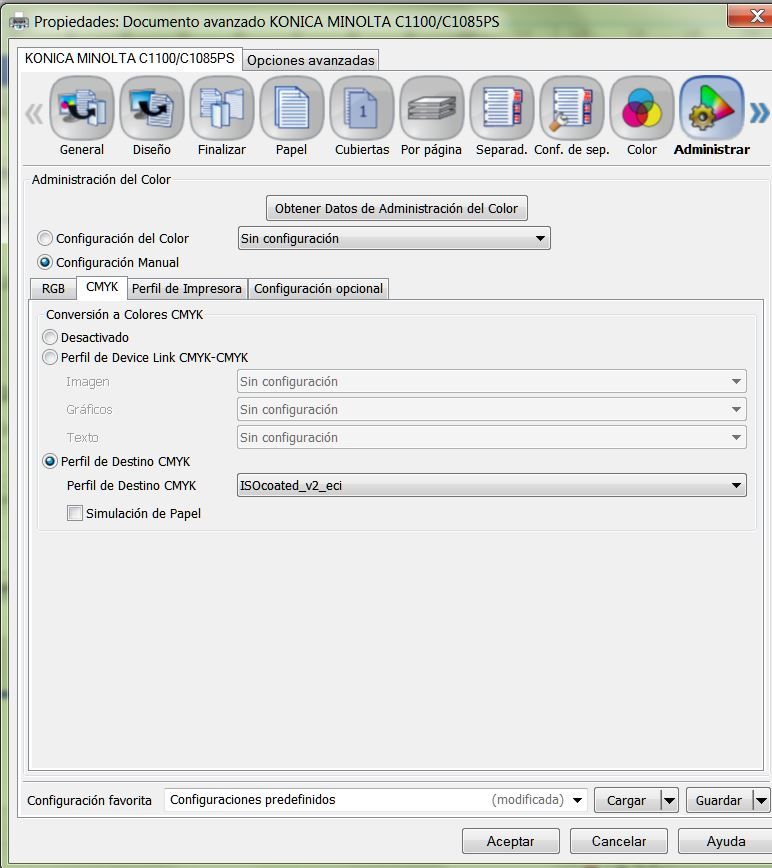Click Obtener Datos de Administración del Color
The image size is (772, 868).
coord(396,209)
